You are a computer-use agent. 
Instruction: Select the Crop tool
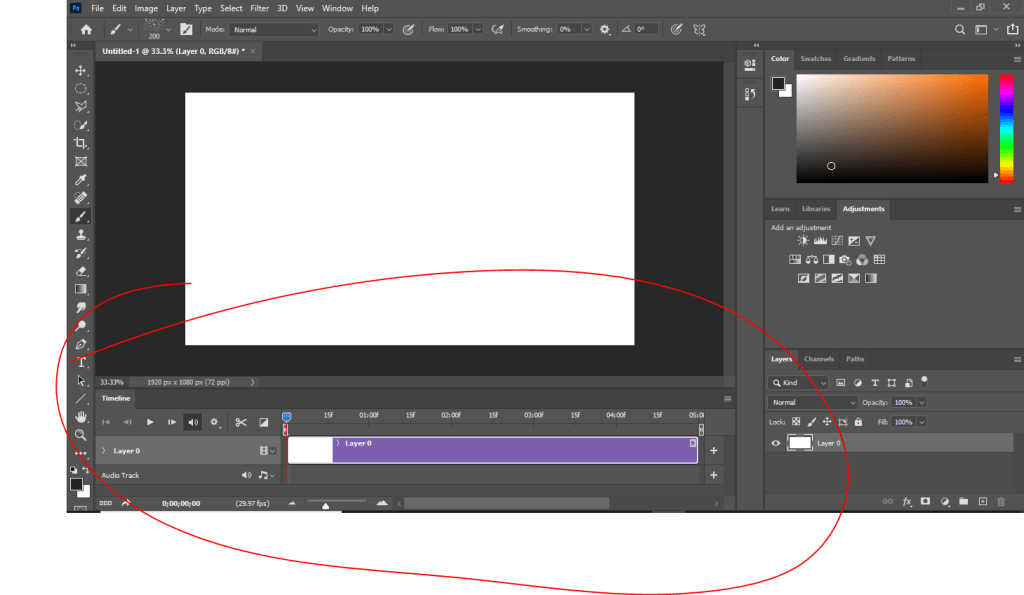tap(81, 144)
